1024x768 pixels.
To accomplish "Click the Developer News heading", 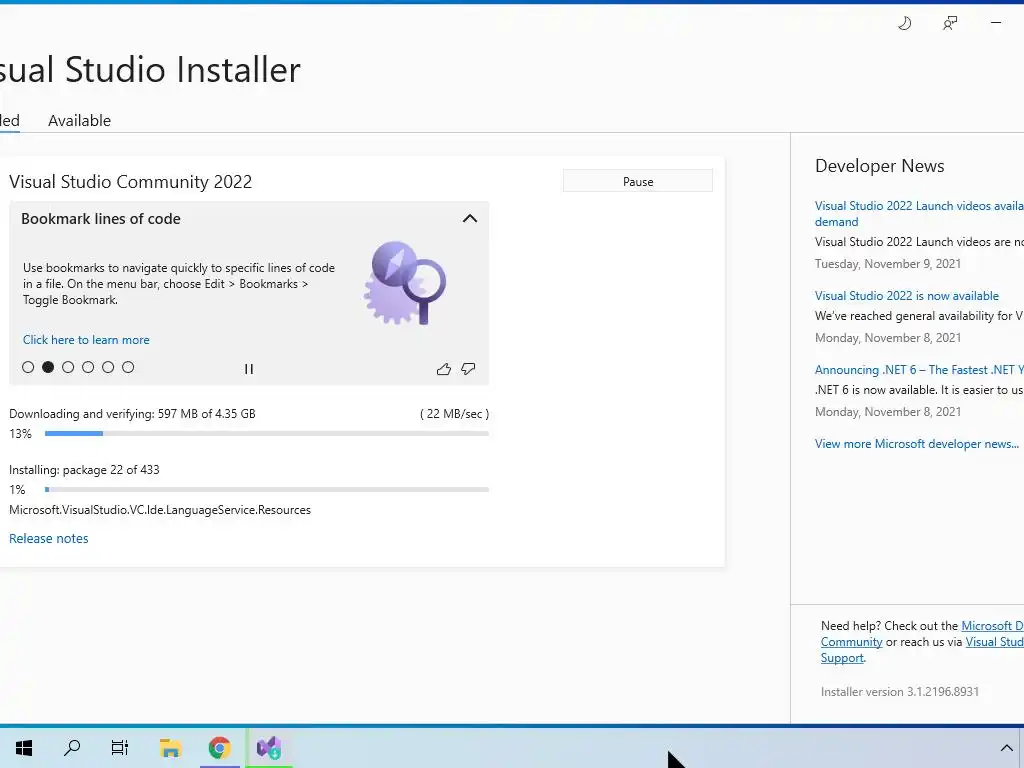I will click(x=880, y=166).
